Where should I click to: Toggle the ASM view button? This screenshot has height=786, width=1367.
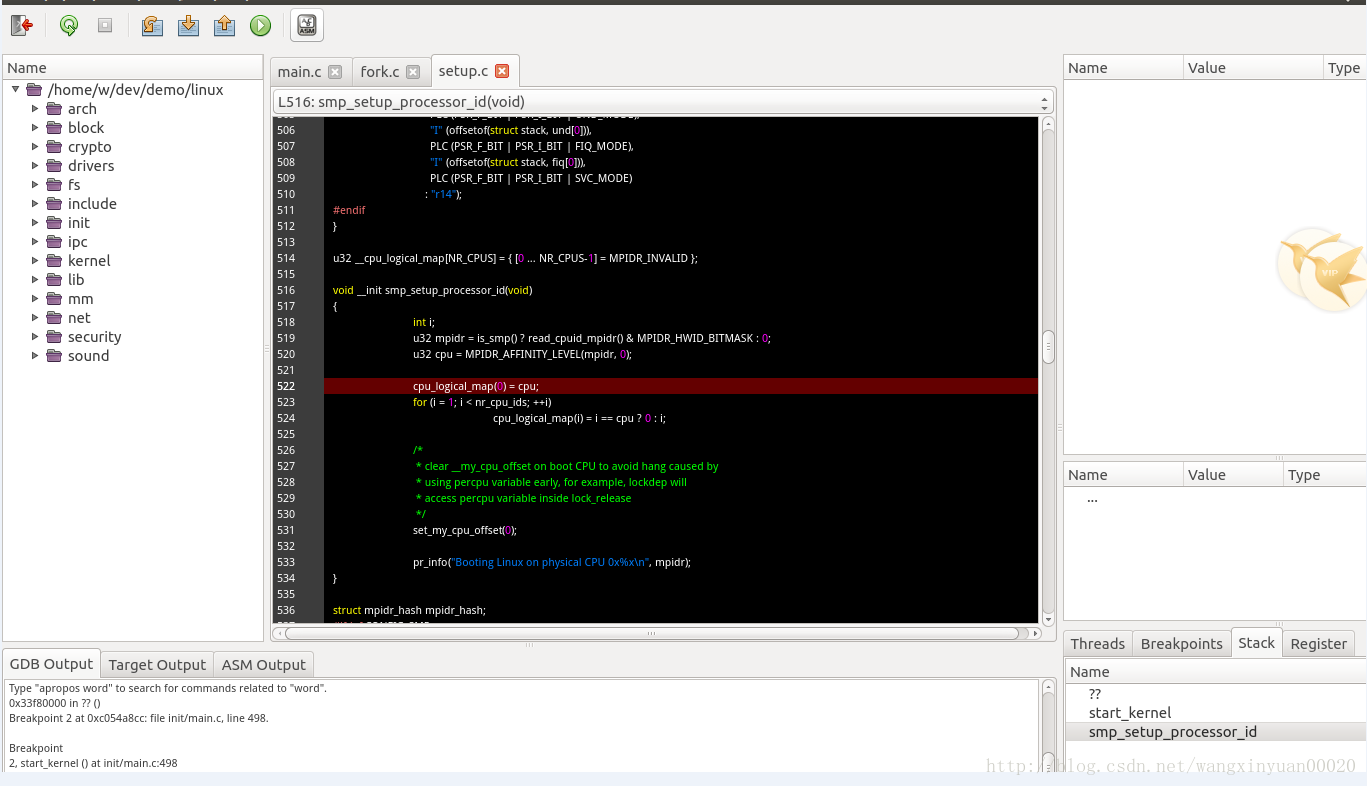point(307,26)
